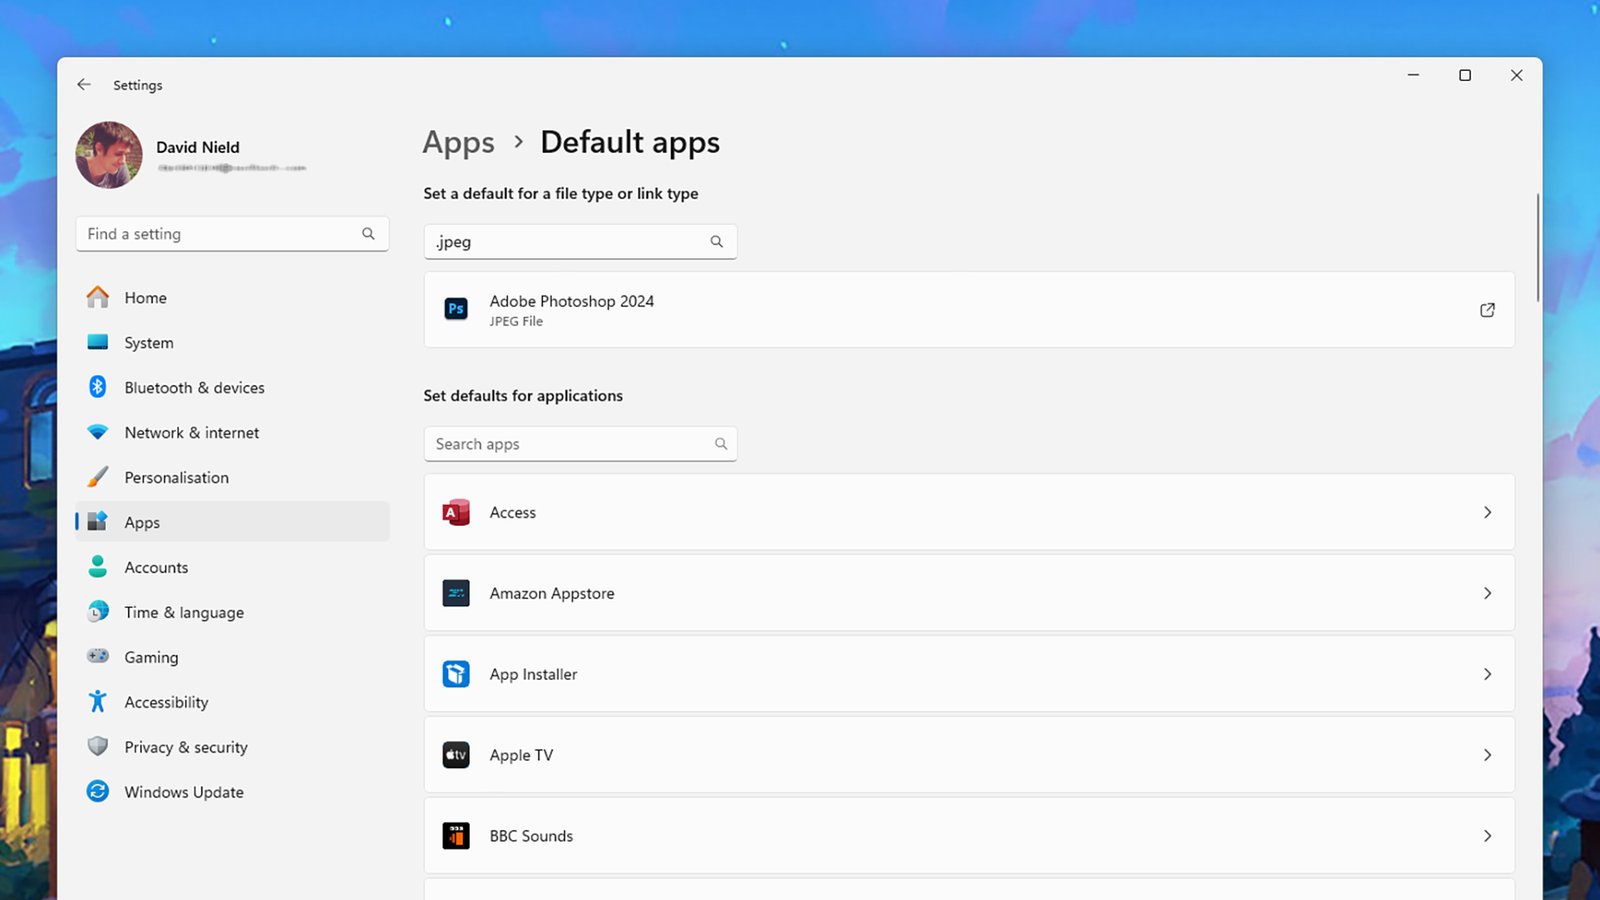
Task: Click the Apple TV icon
Action: (456, 755)
